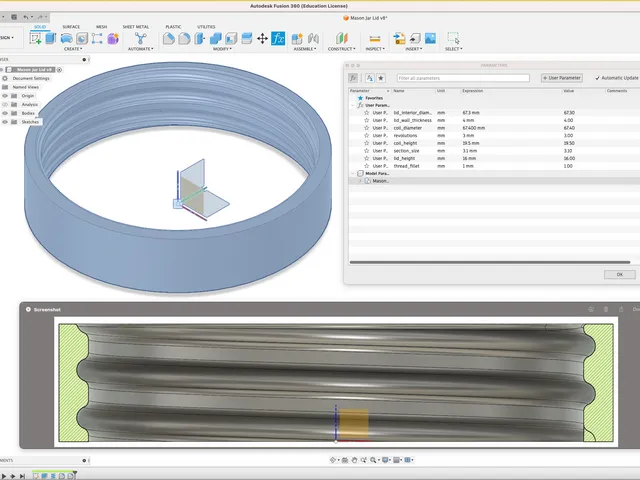The width and height of the screenshot is (640, 480).
Task: Select the Offset Plane construct icon
Action: coord(342,38)
